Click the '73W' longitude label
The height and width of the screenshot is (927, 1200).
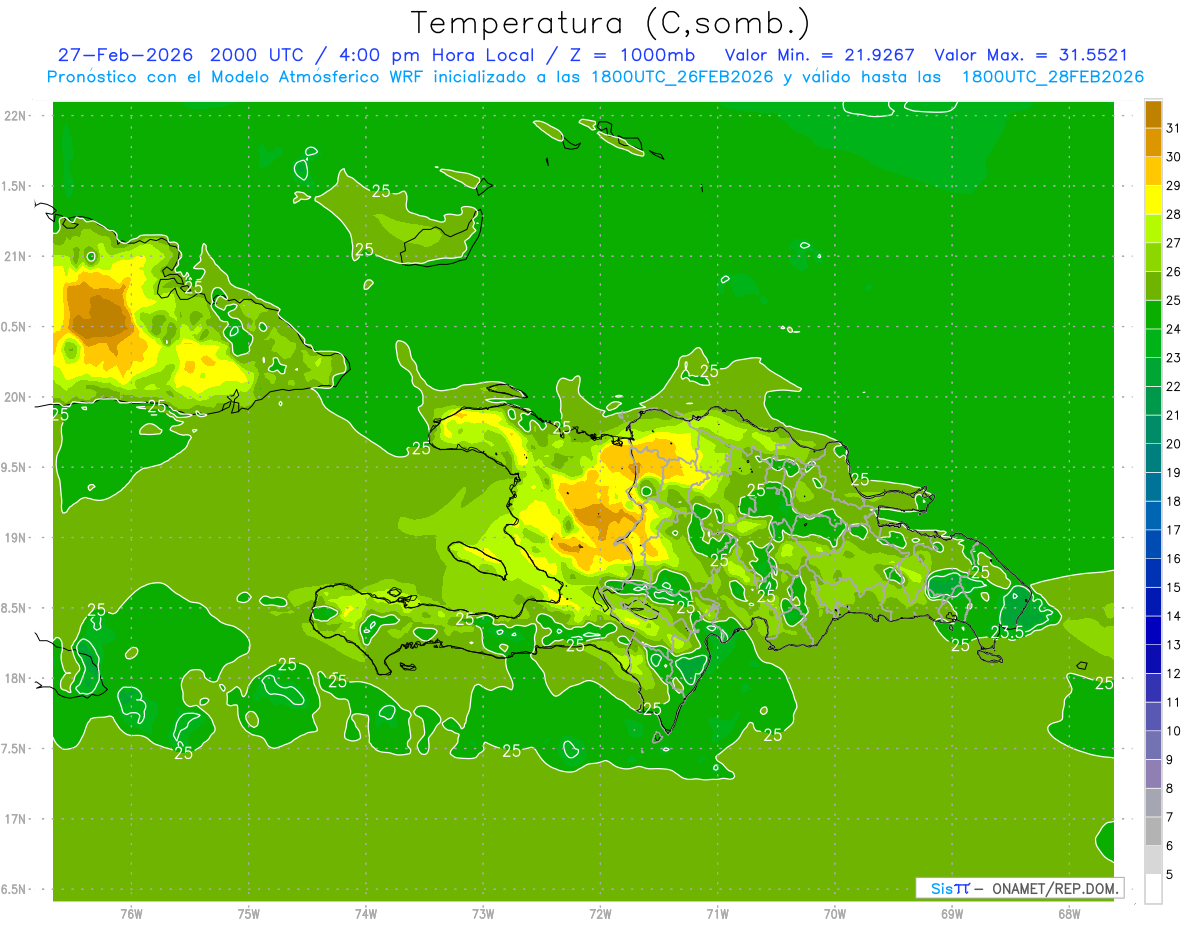point(483,913)
